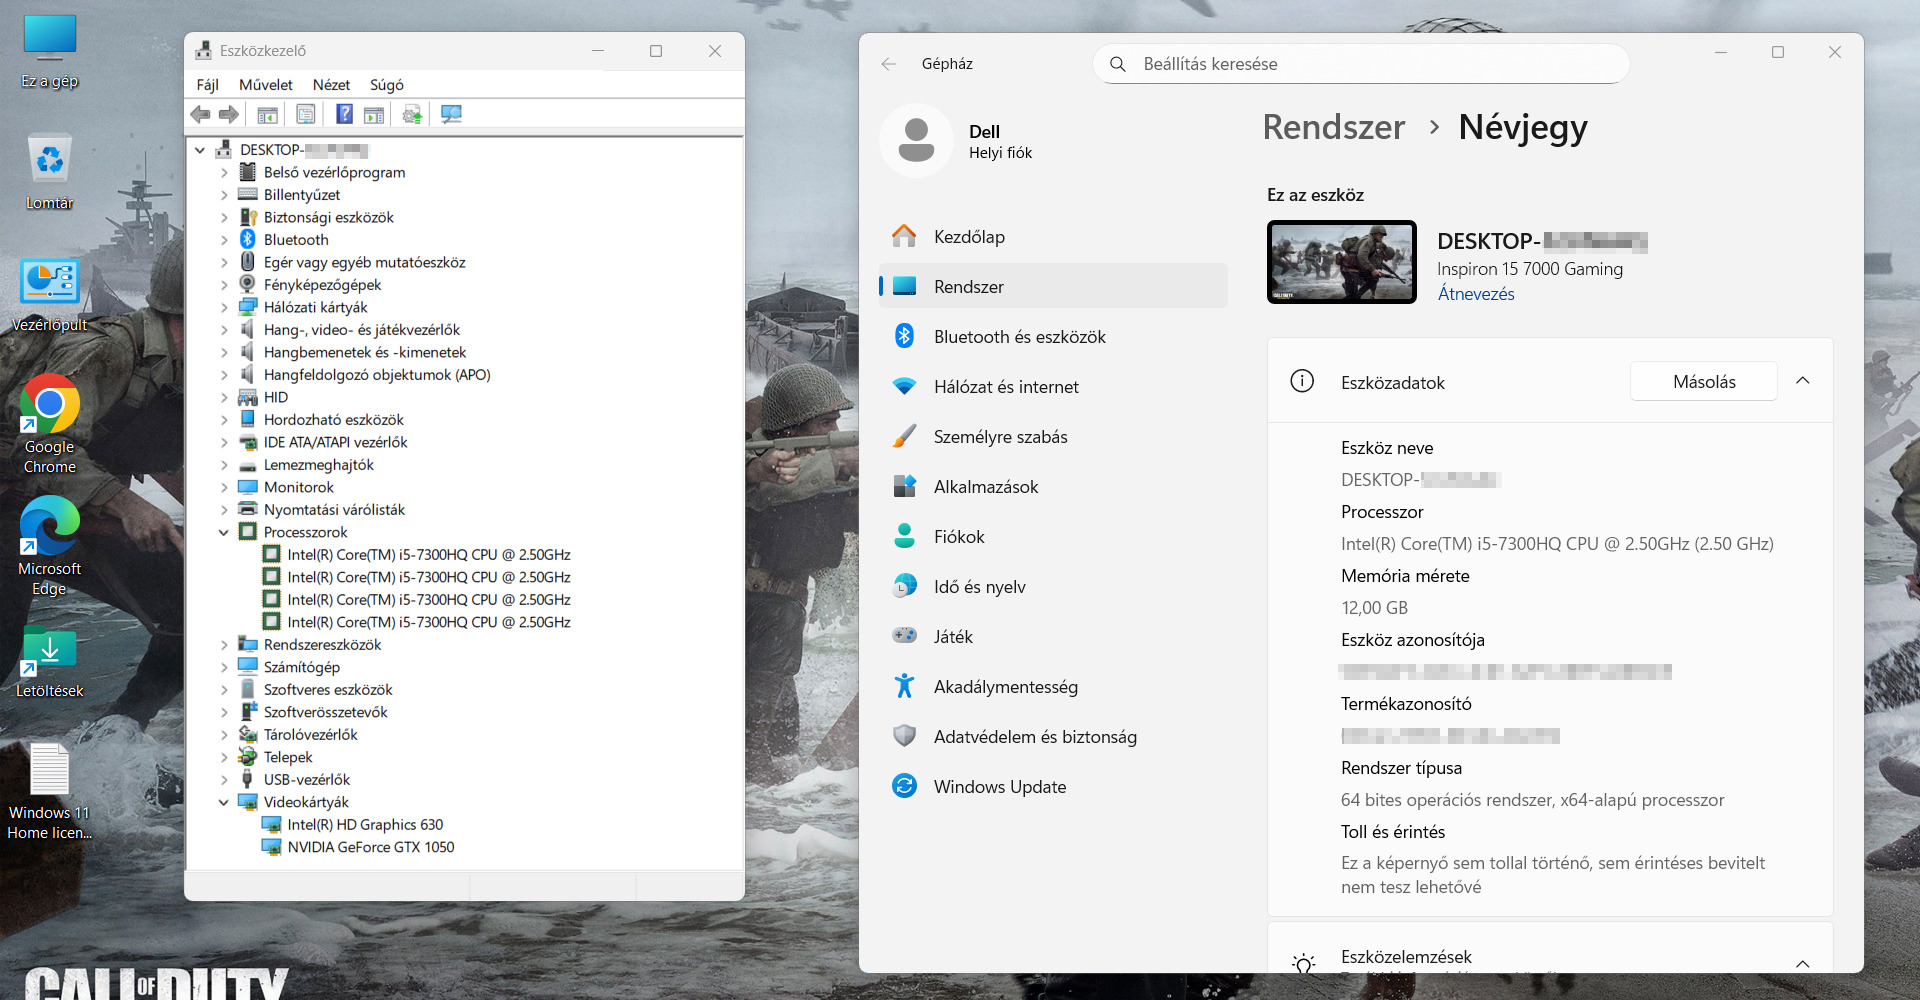The height and width of the screenshot is (1000, 1920).
Task: Collapse the DESKTOP root node in device tree
Action: [200, 150]
